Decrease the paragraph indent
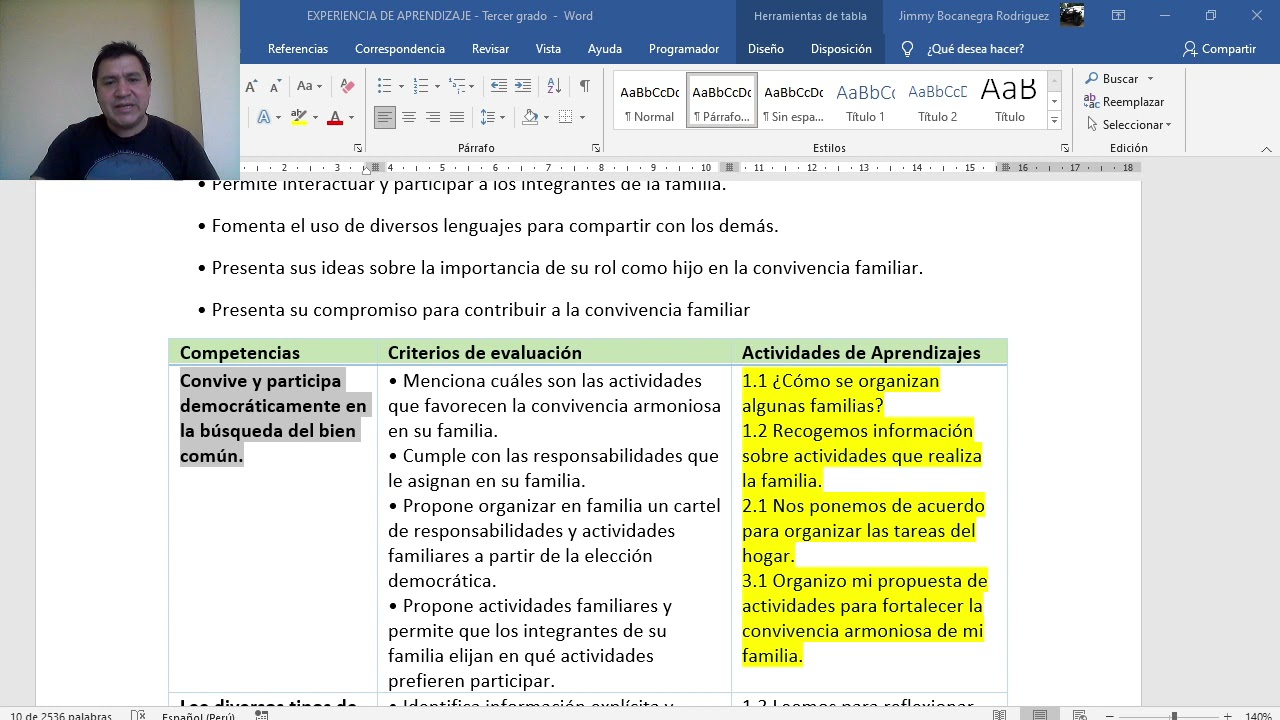The height and width of the screenshot is (720, 1280). (x=498, y=86)
